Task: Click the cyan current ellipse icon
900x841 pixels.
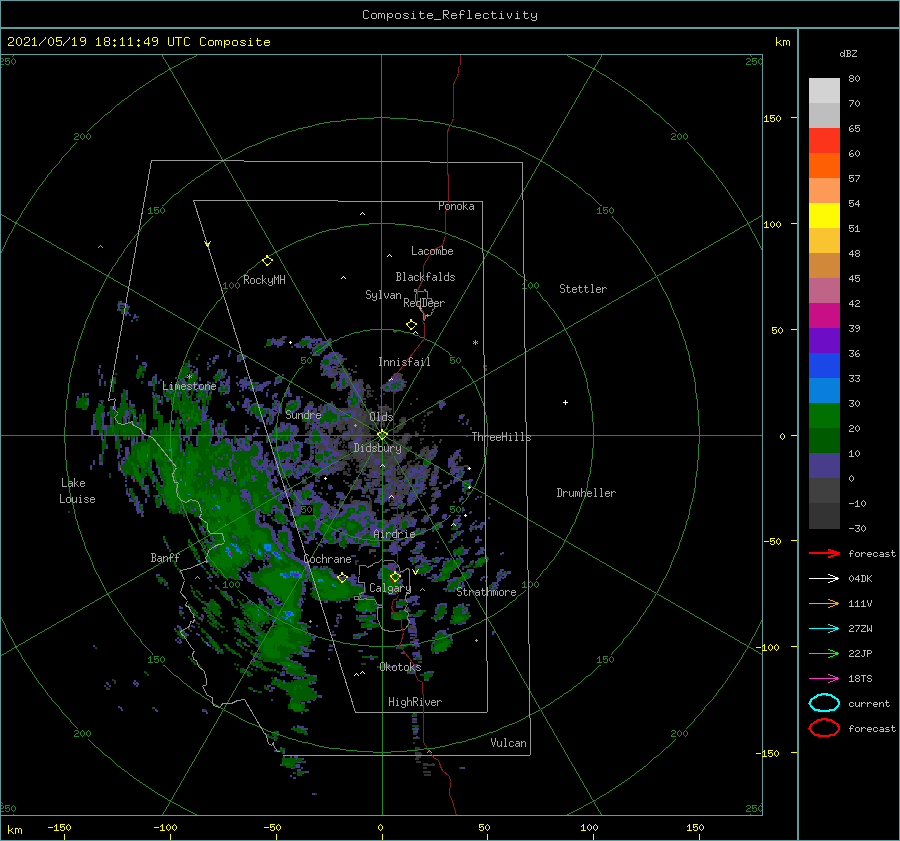Action: point(824,703)
